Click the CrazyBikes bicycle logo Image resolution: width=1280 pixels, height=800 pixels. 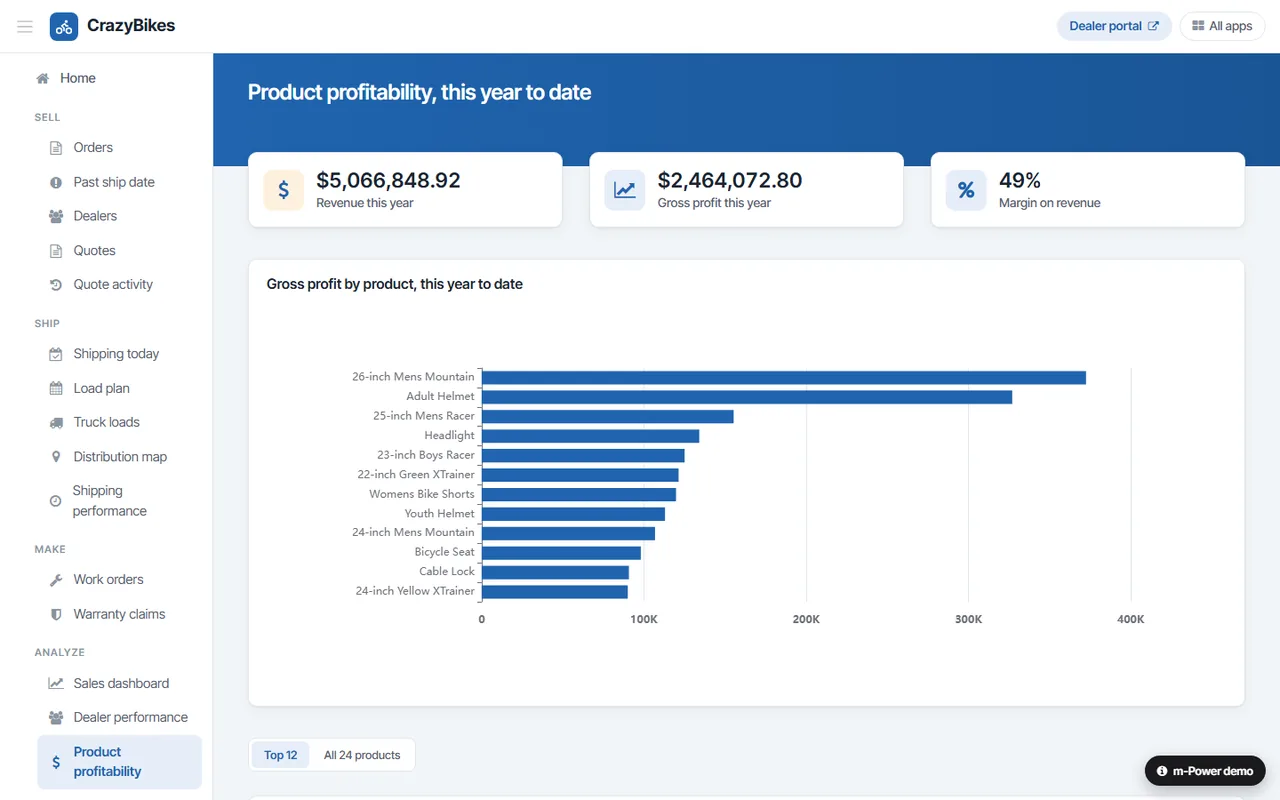coord(64,26)
